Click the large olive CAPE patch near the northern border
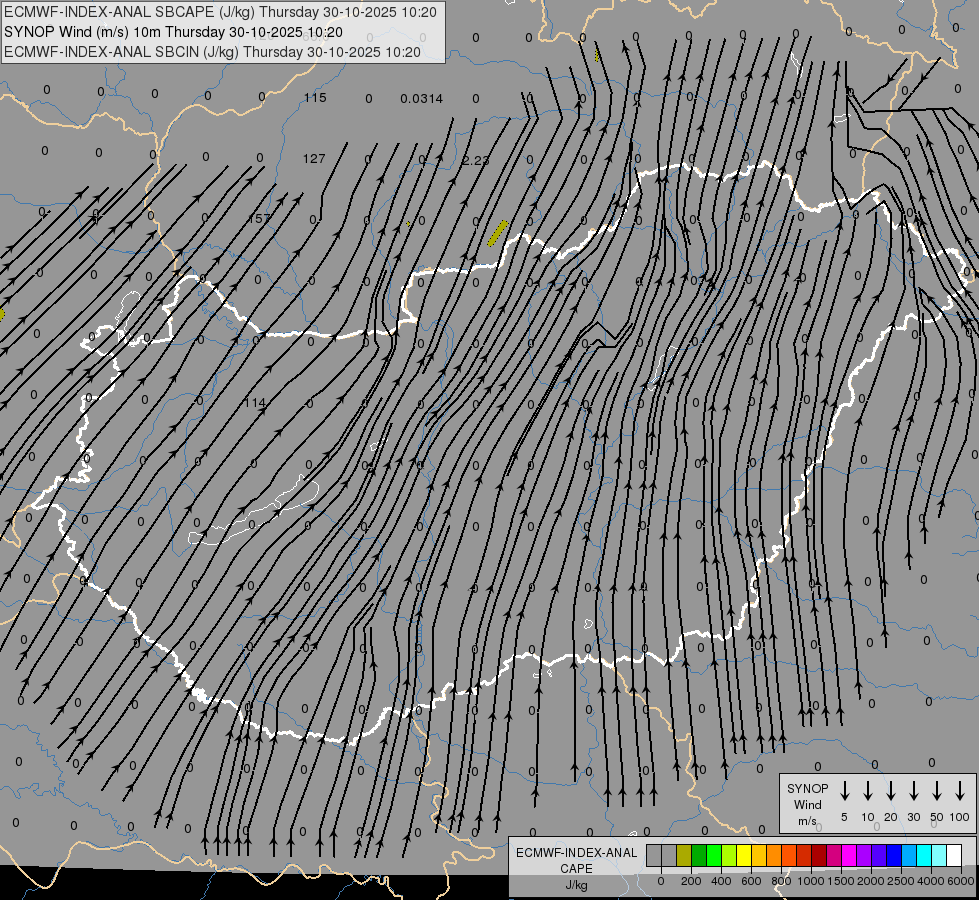The image size is (979, 900). [x=498, y=233]
